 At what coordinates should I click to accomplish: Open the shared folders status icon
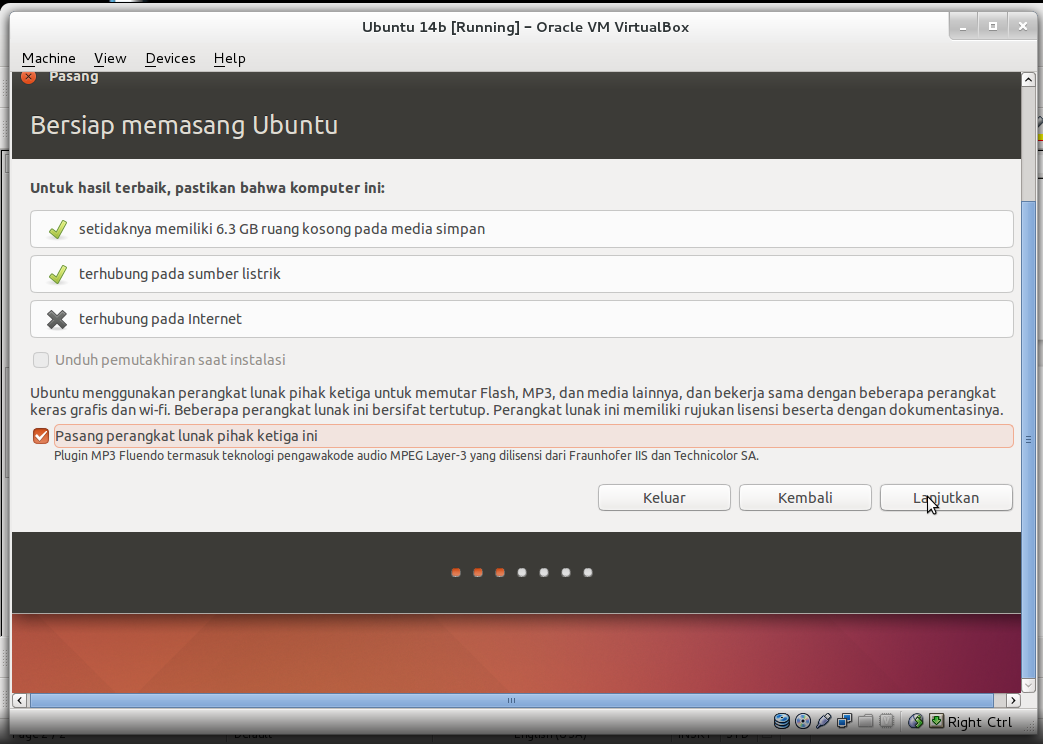click(865, 720)
